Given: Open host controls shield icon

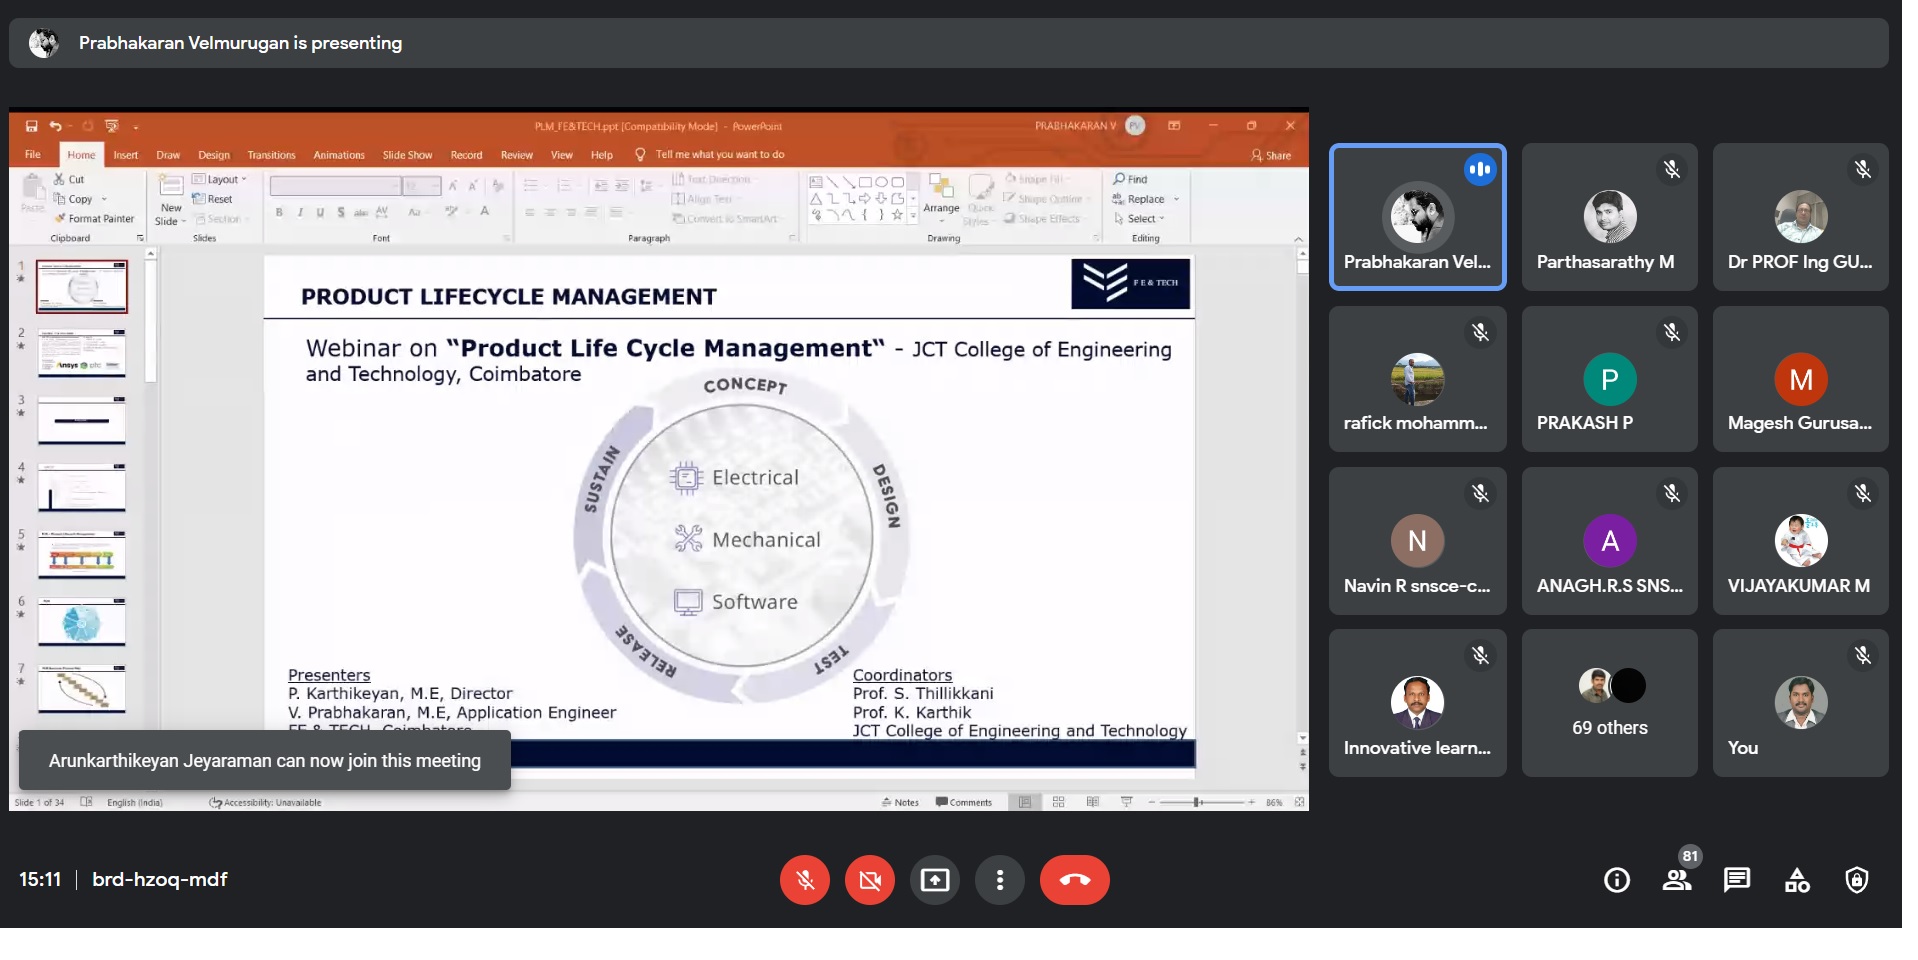Looking at the screenshot, I should tap(1857, 880).
